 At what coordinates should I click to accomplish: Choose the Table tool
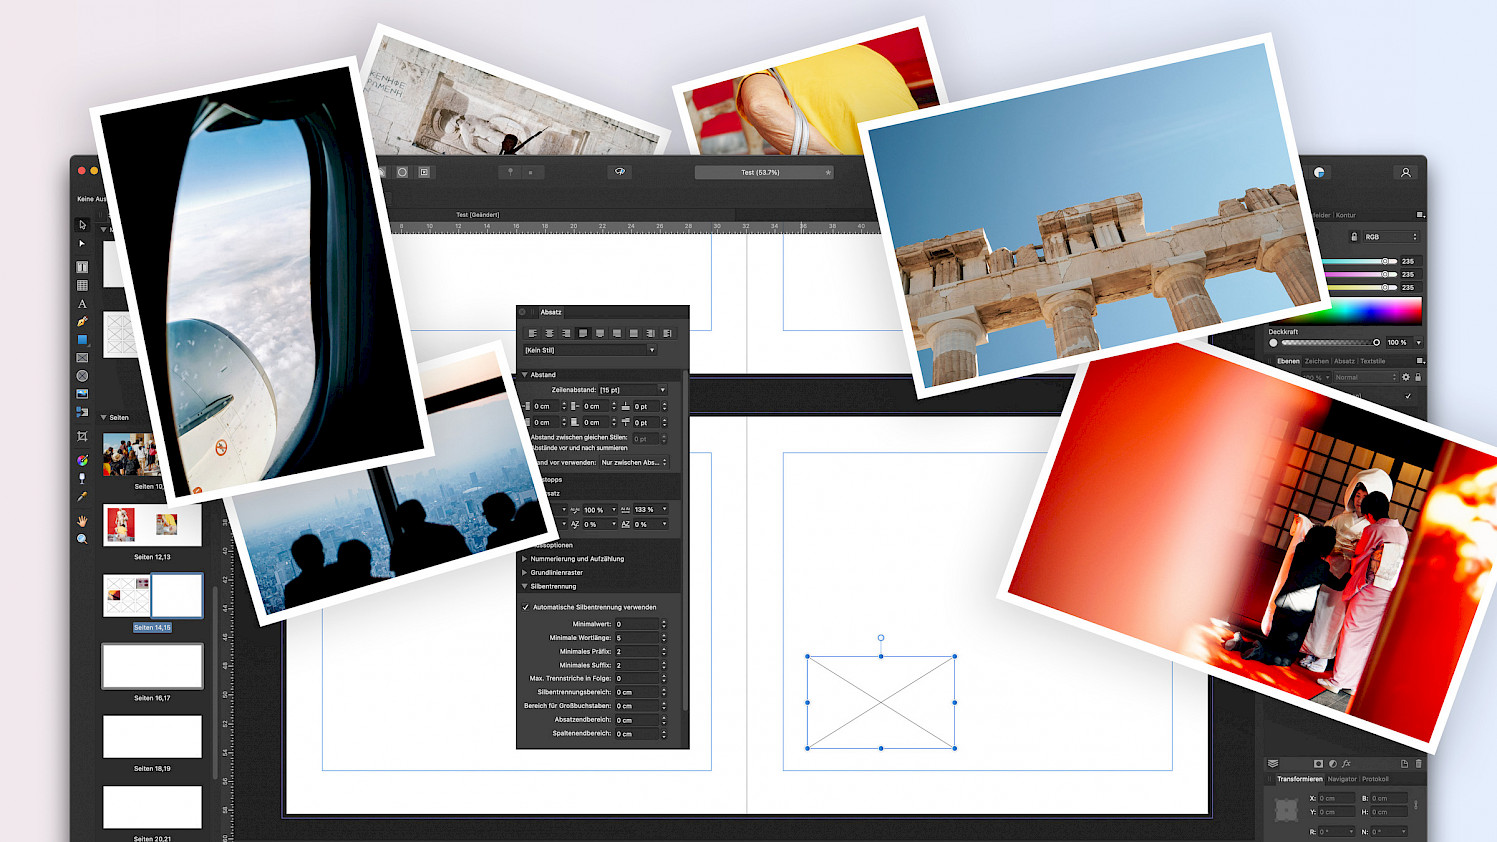click(x=82, y=285)
